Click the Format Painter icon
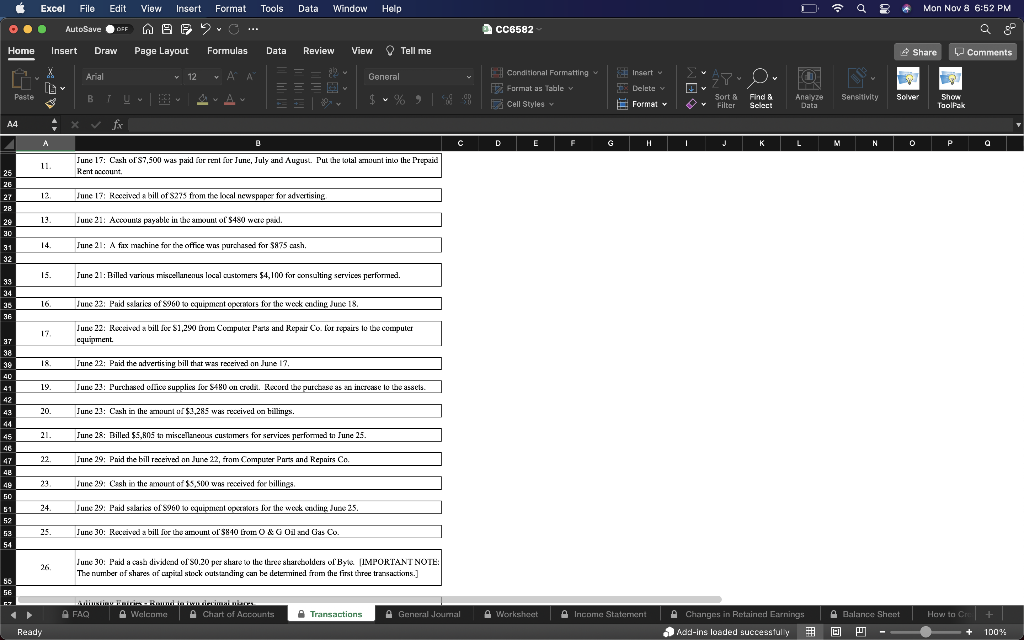This screenshot has width=1024, height=640. click(x=50, y=103)
